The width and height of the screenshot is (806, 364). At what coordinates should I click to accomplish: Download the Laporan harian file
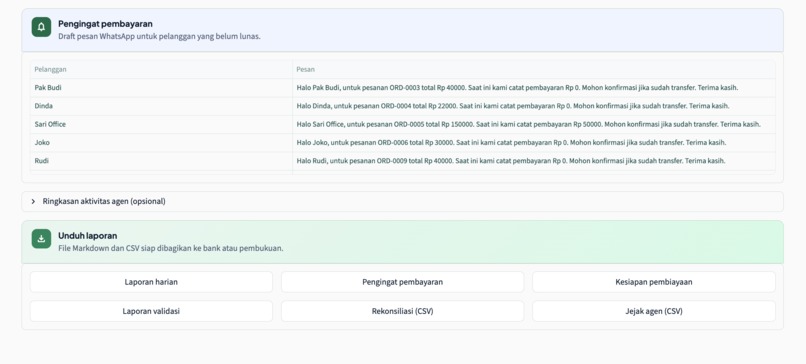[x=151, y=282]
